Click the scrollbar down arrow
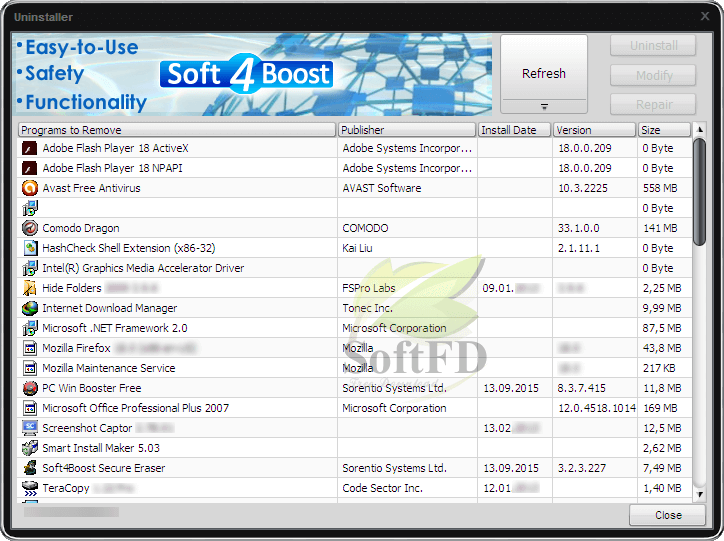 click(700, 494)
